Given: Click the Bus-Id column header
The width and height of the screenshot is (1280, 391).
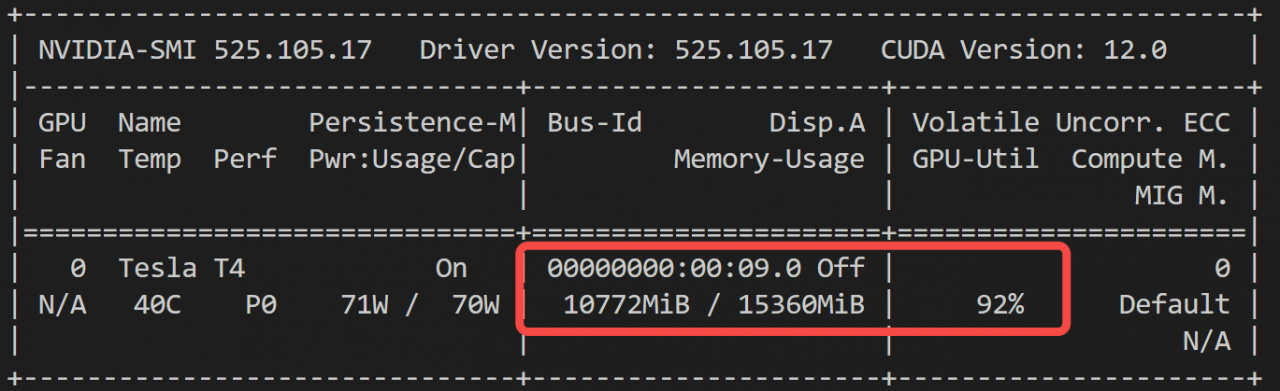Looking at the screenshot, I should point(594,123).
